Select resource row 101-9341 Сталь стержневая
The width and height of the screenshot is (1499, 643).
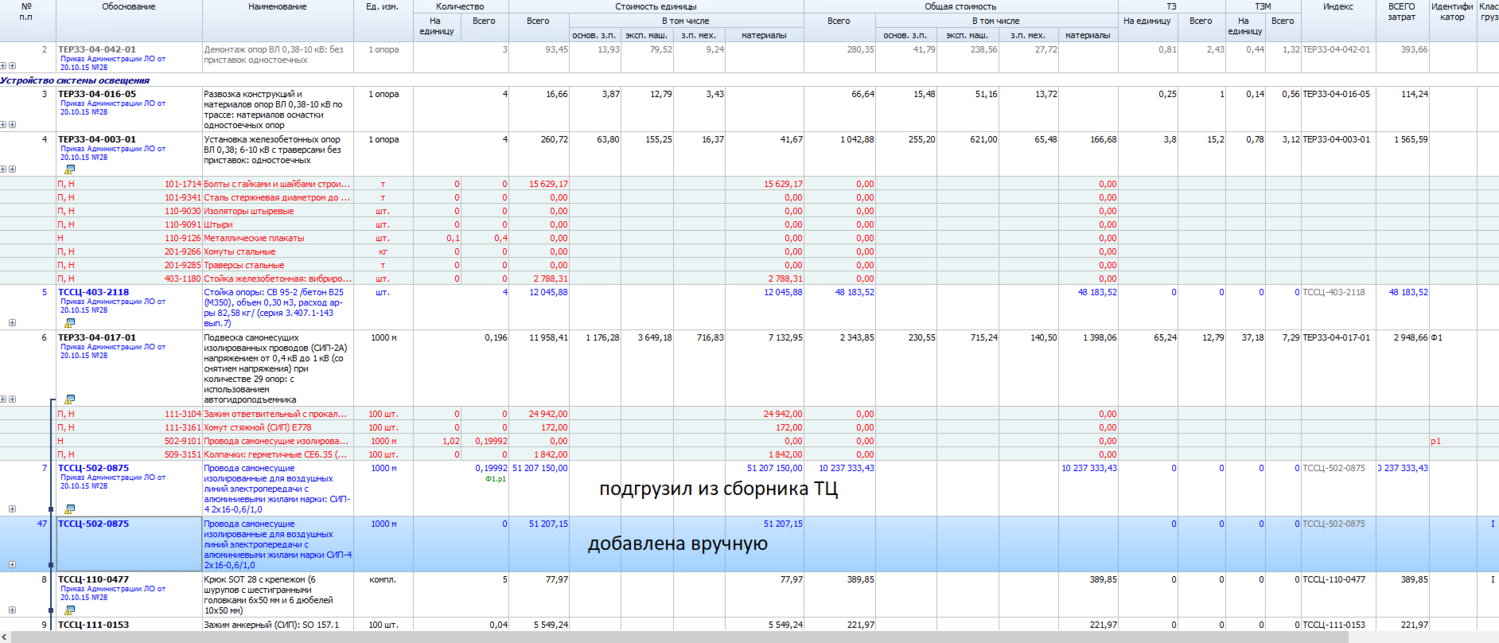749,198
